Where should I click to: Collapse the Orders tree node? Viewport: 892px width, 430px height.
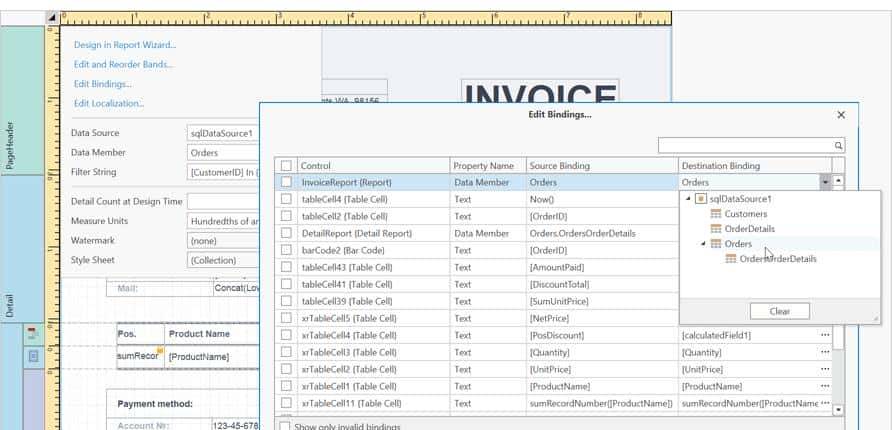(703, 244)
